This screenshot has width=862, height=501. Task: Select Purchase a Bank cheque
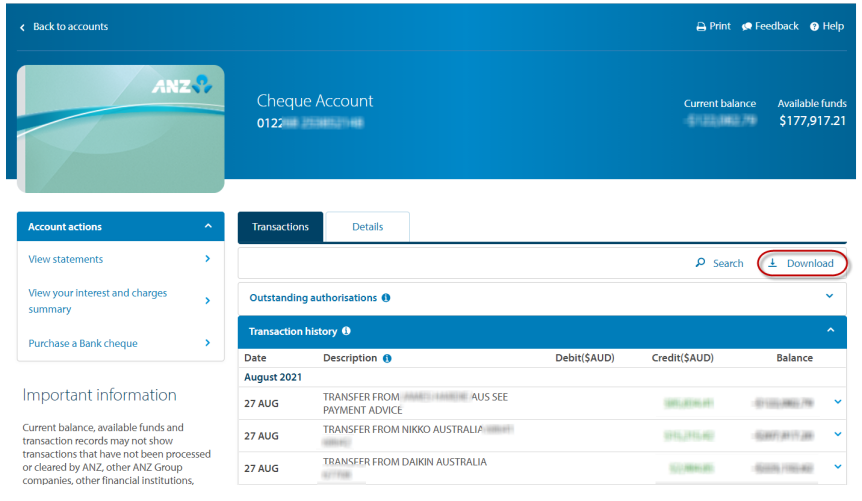tap(83, 343)
